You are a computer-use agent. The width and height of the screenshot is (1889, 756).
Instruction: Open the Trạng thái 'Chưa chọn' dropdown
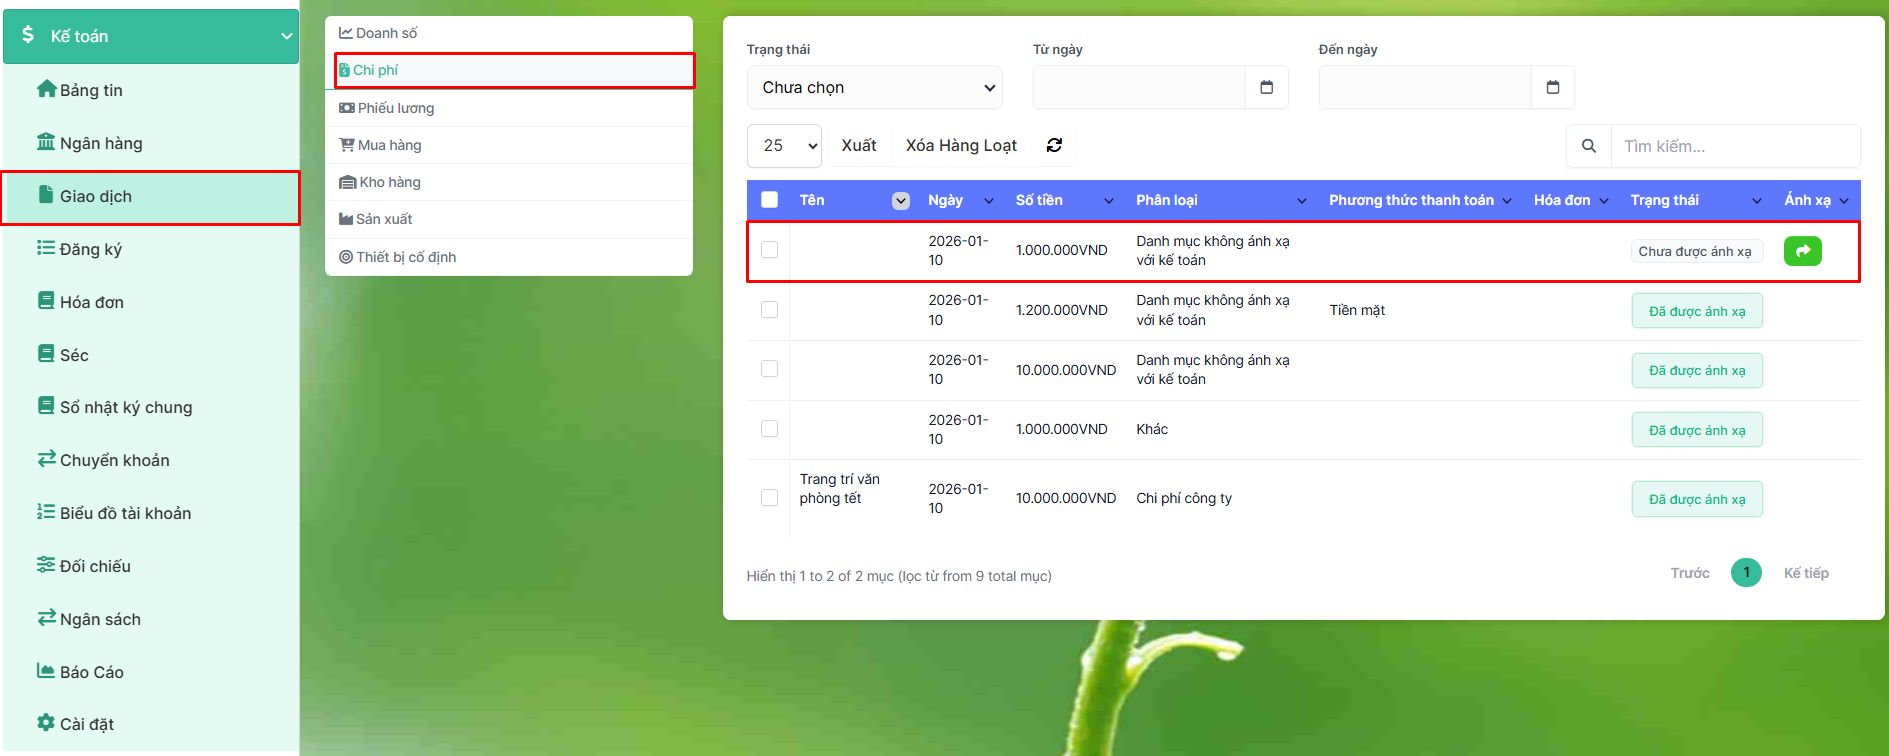874,88
